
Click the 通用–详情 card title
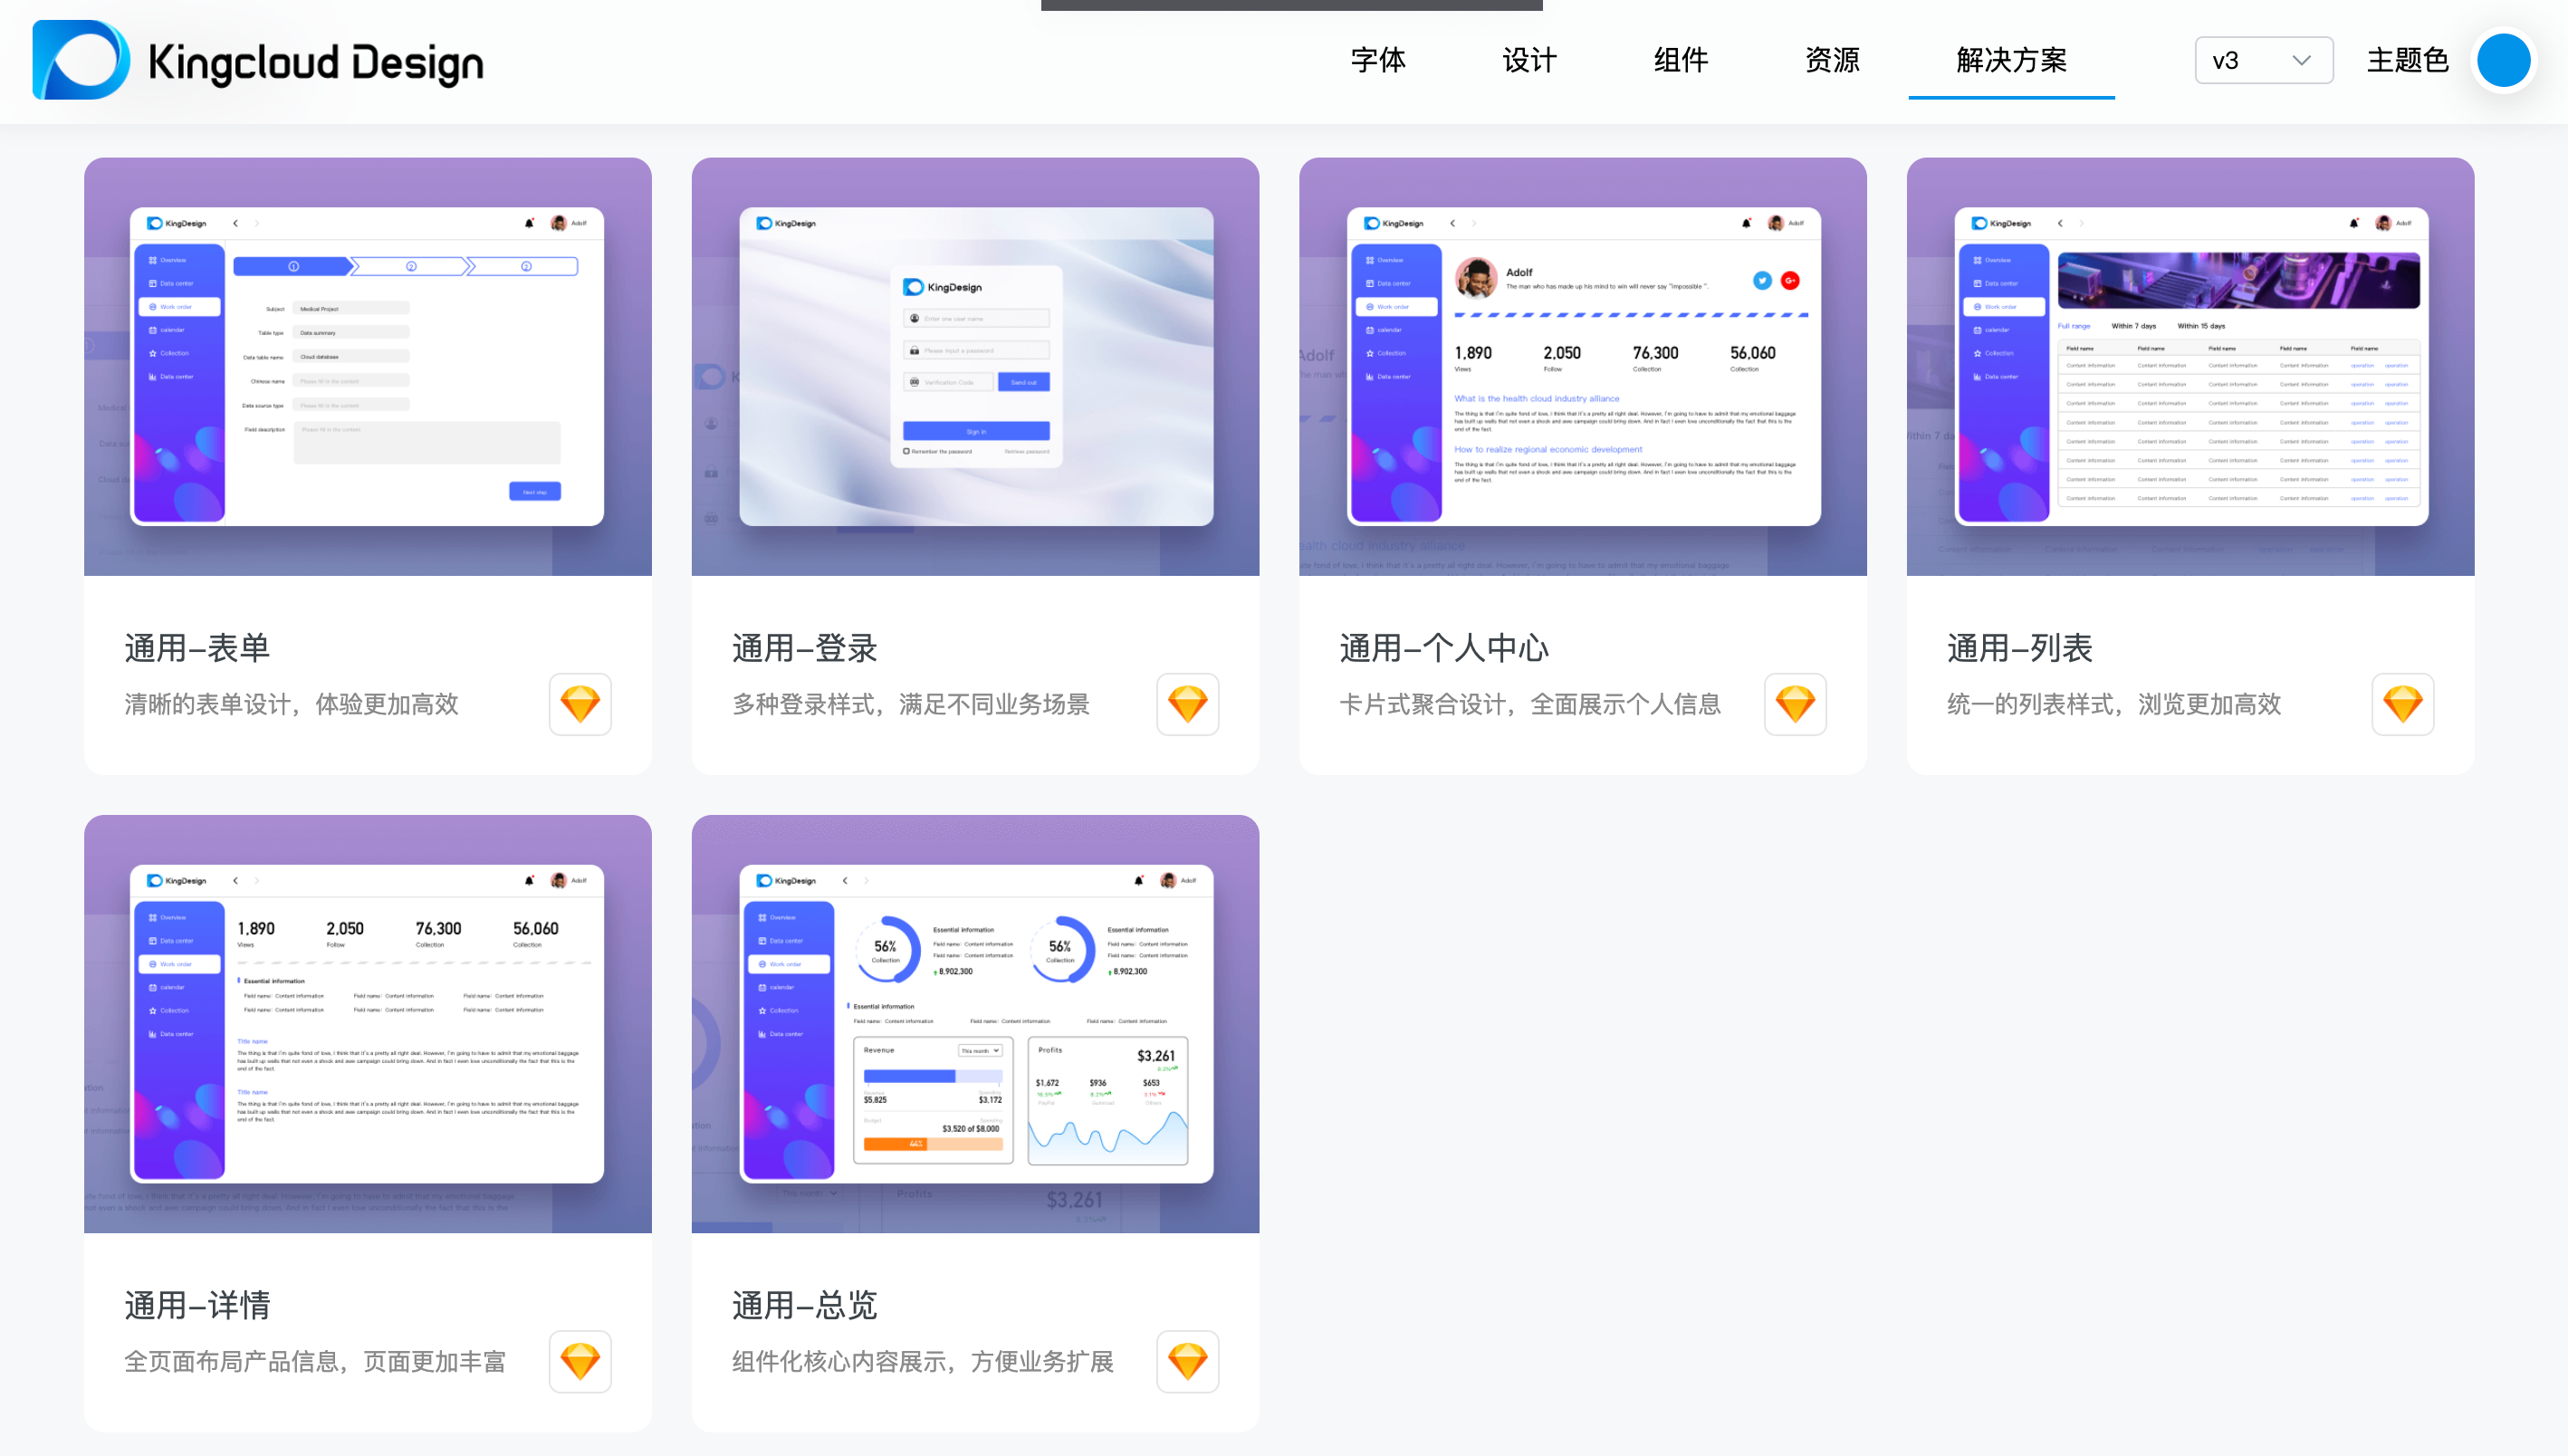[x=197, y=1305]
